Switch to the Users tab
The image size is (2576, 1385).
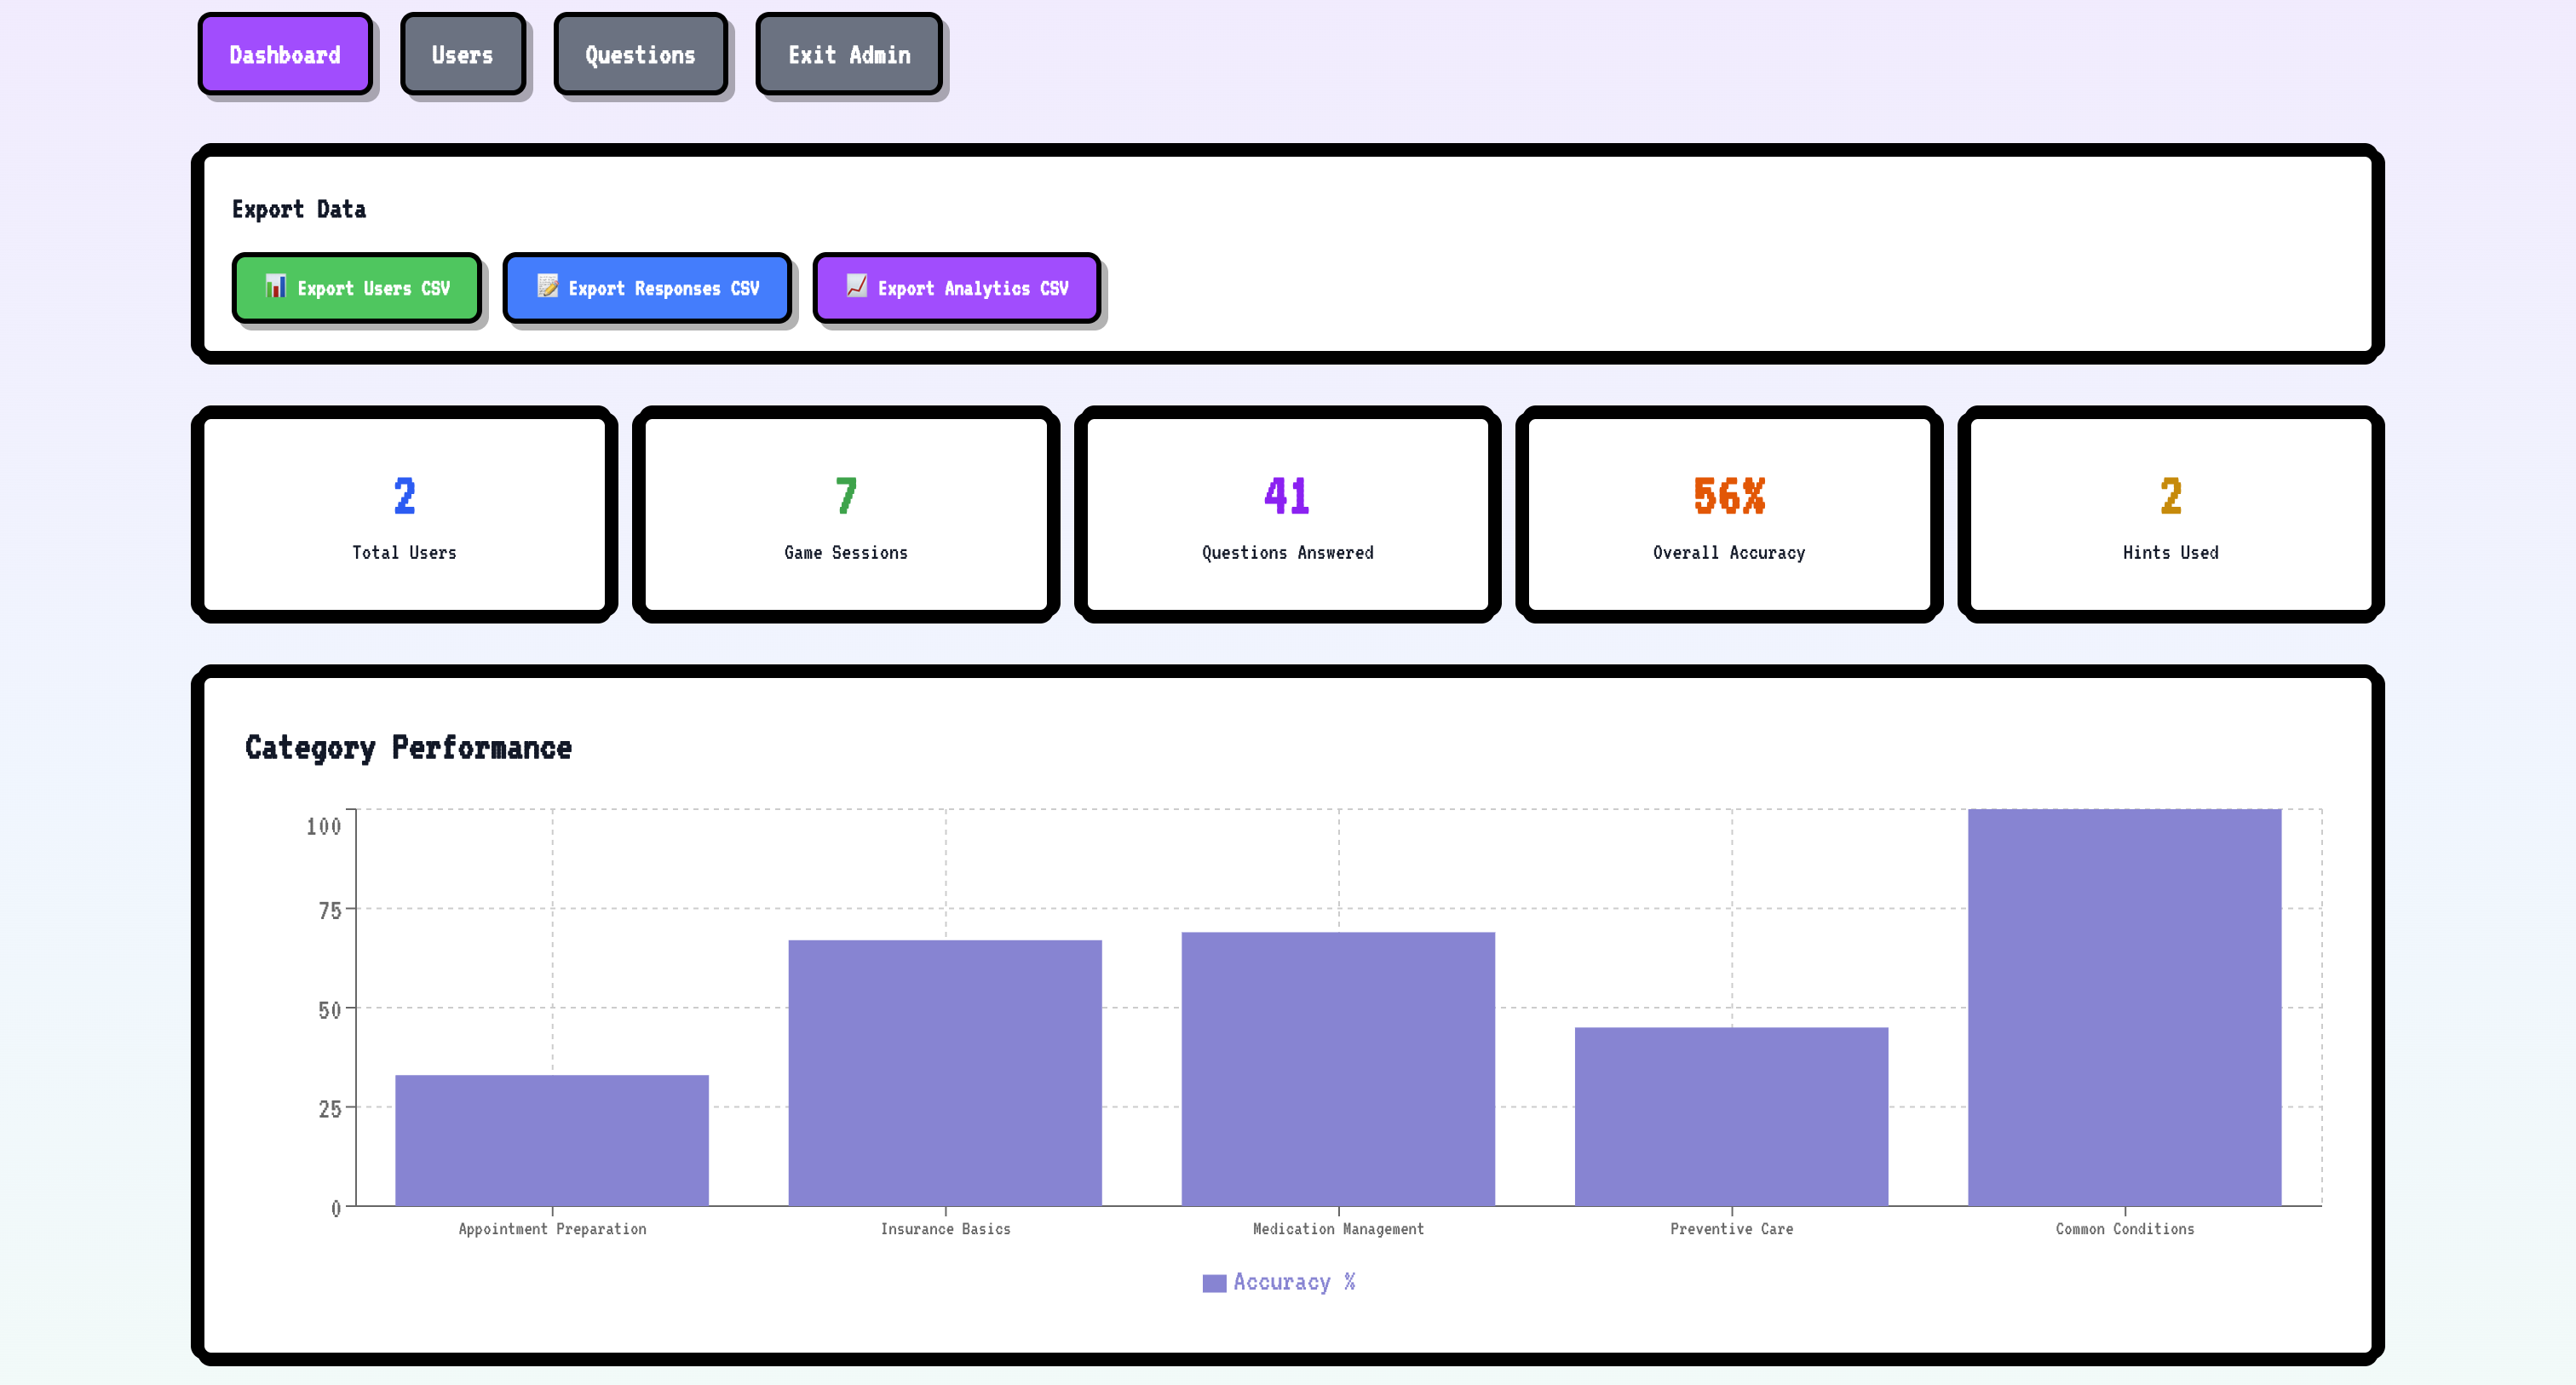pos(462,55)
